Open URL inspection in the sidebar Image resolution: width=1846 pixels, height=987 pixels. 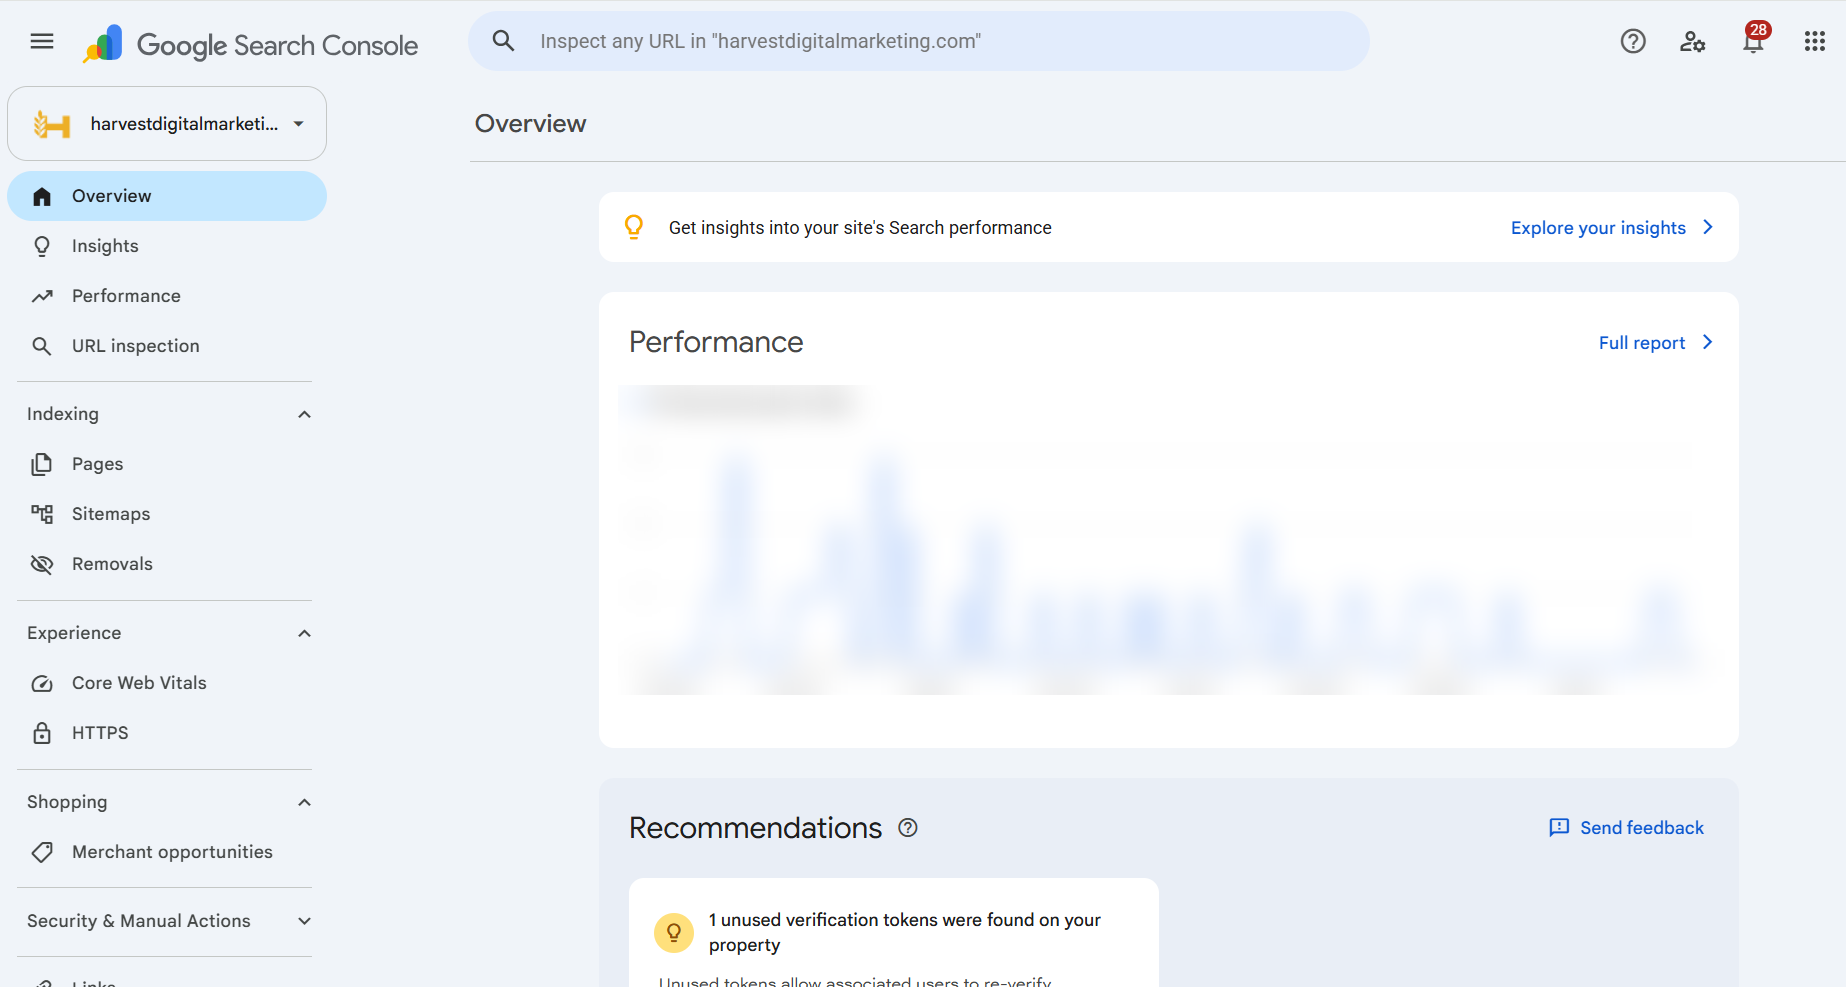(x=167, y=346)
